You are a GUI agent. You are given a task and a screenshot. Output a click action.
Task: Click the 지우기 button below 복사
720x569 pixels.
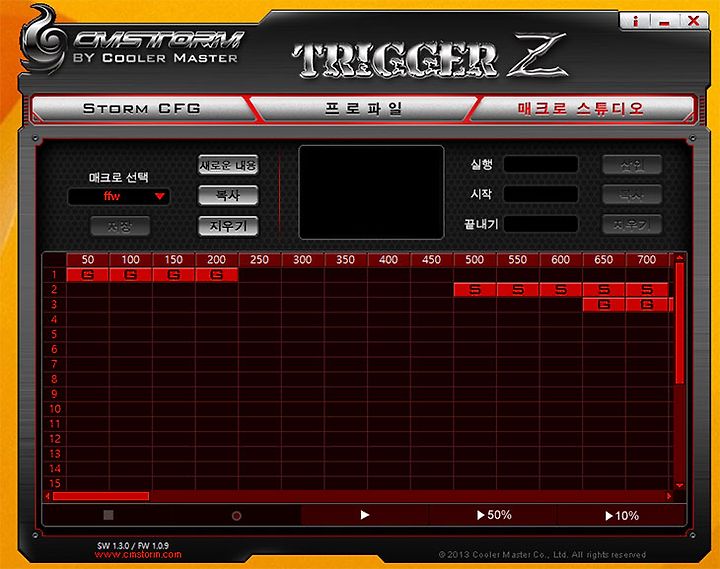(228, 226)
